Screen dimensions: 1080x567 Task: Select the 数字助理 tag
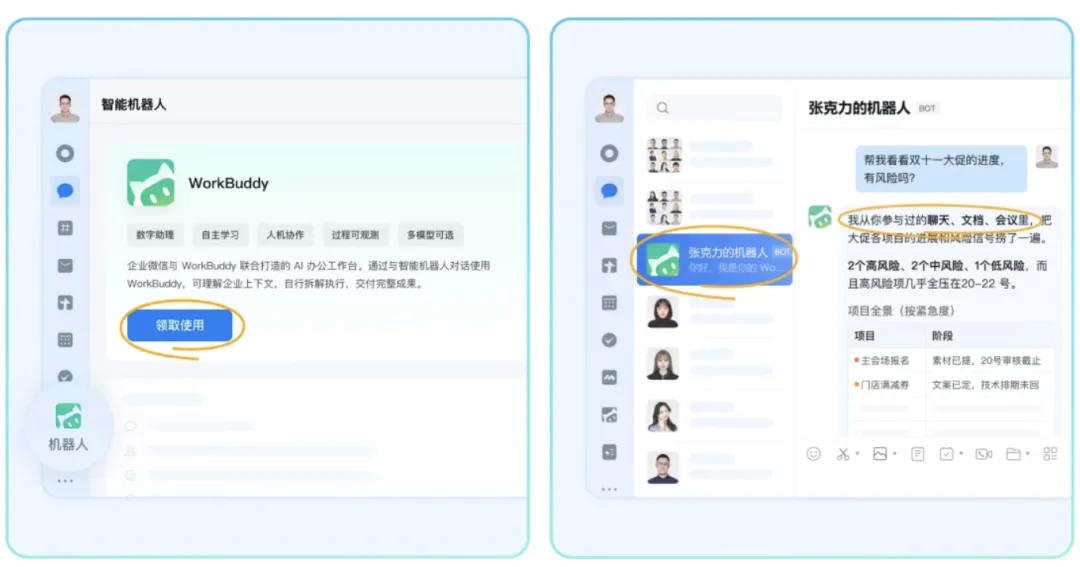pos(155,235)
